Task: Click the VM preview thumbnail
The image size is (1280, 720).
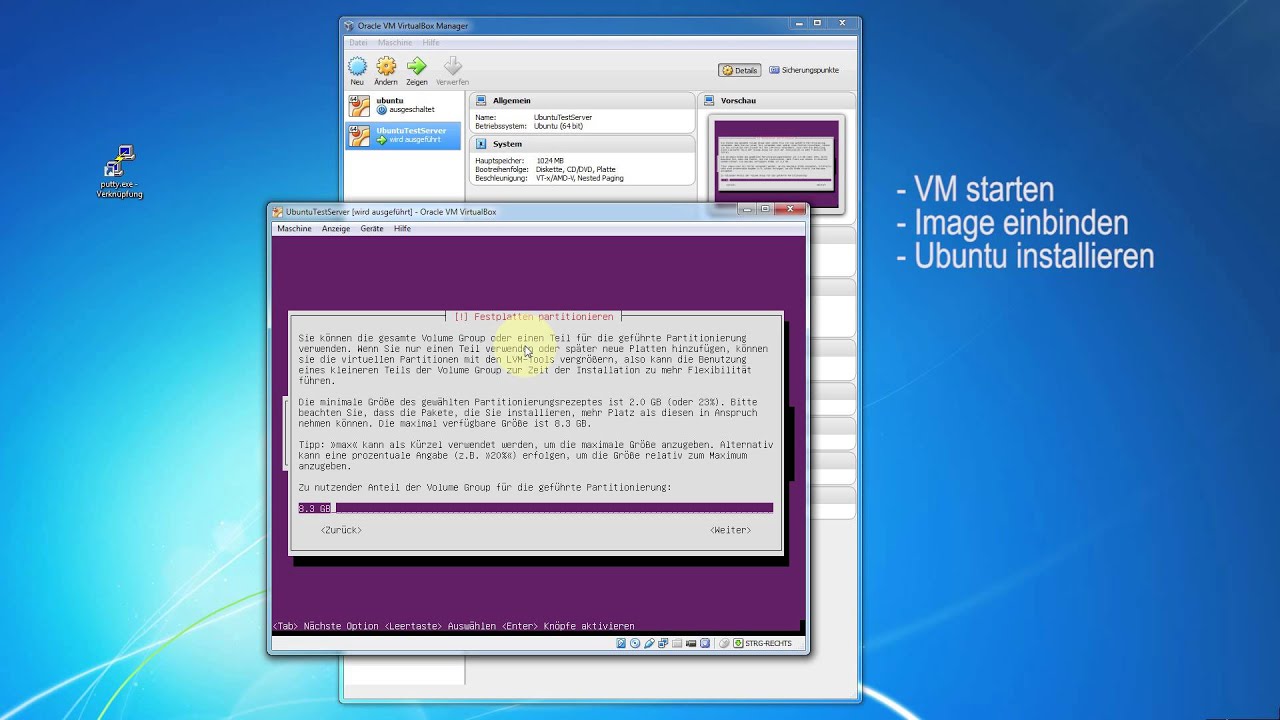Action: 777,163
